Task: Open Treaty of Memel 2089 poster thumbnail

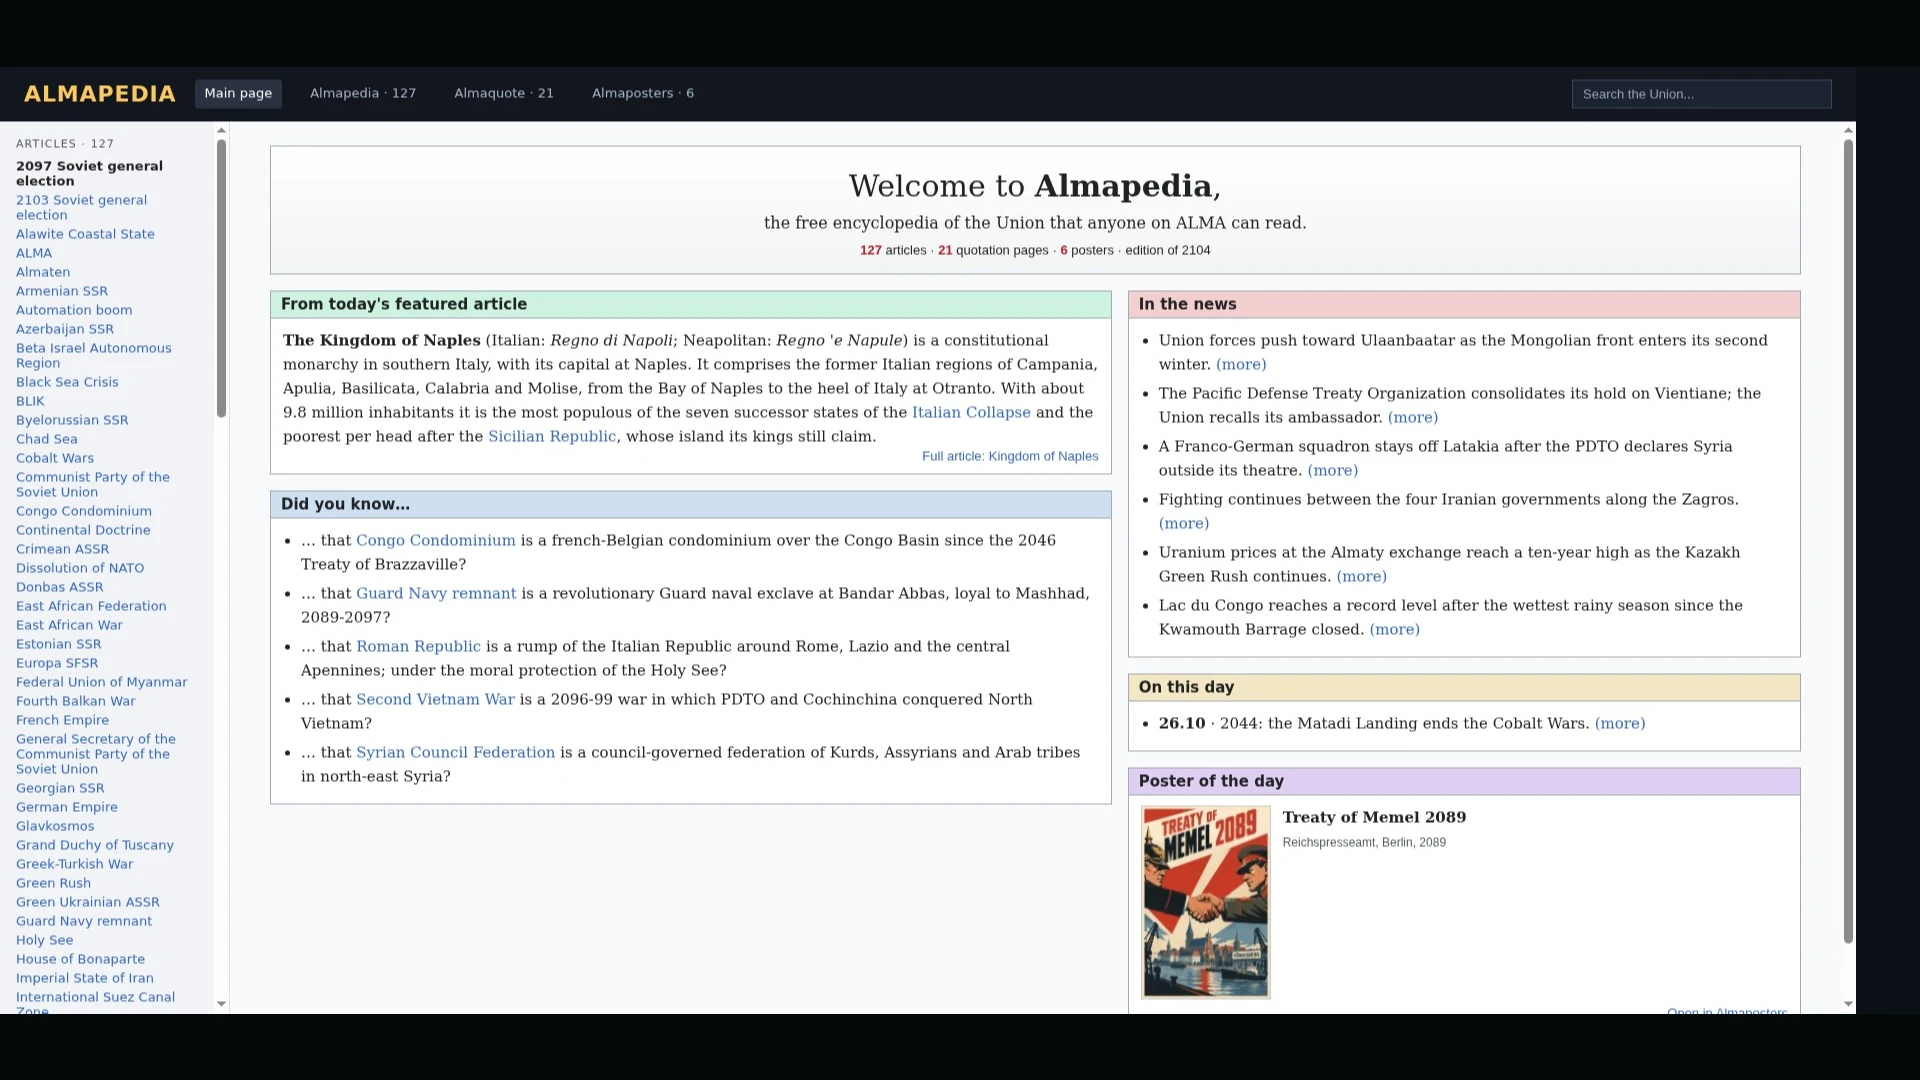Action: click(x=1206, y=903)
